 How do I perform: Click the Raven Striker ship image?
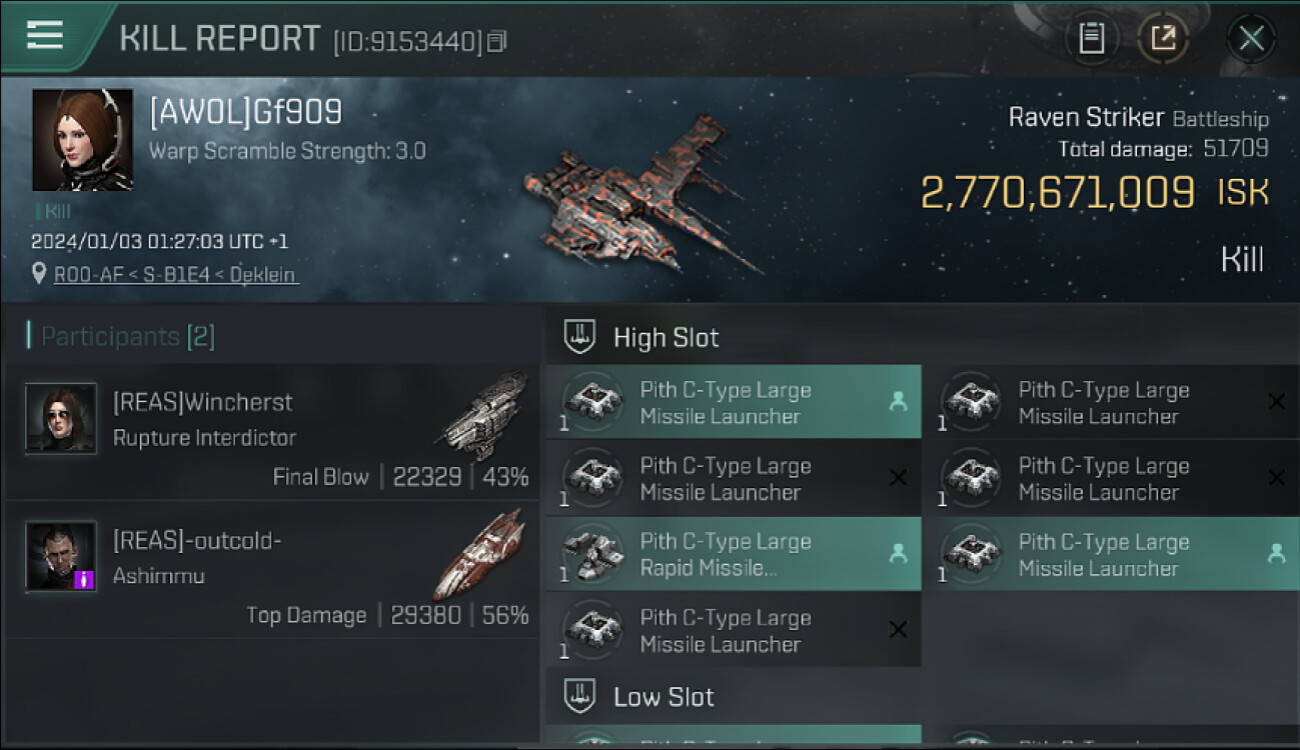point(640,205)
